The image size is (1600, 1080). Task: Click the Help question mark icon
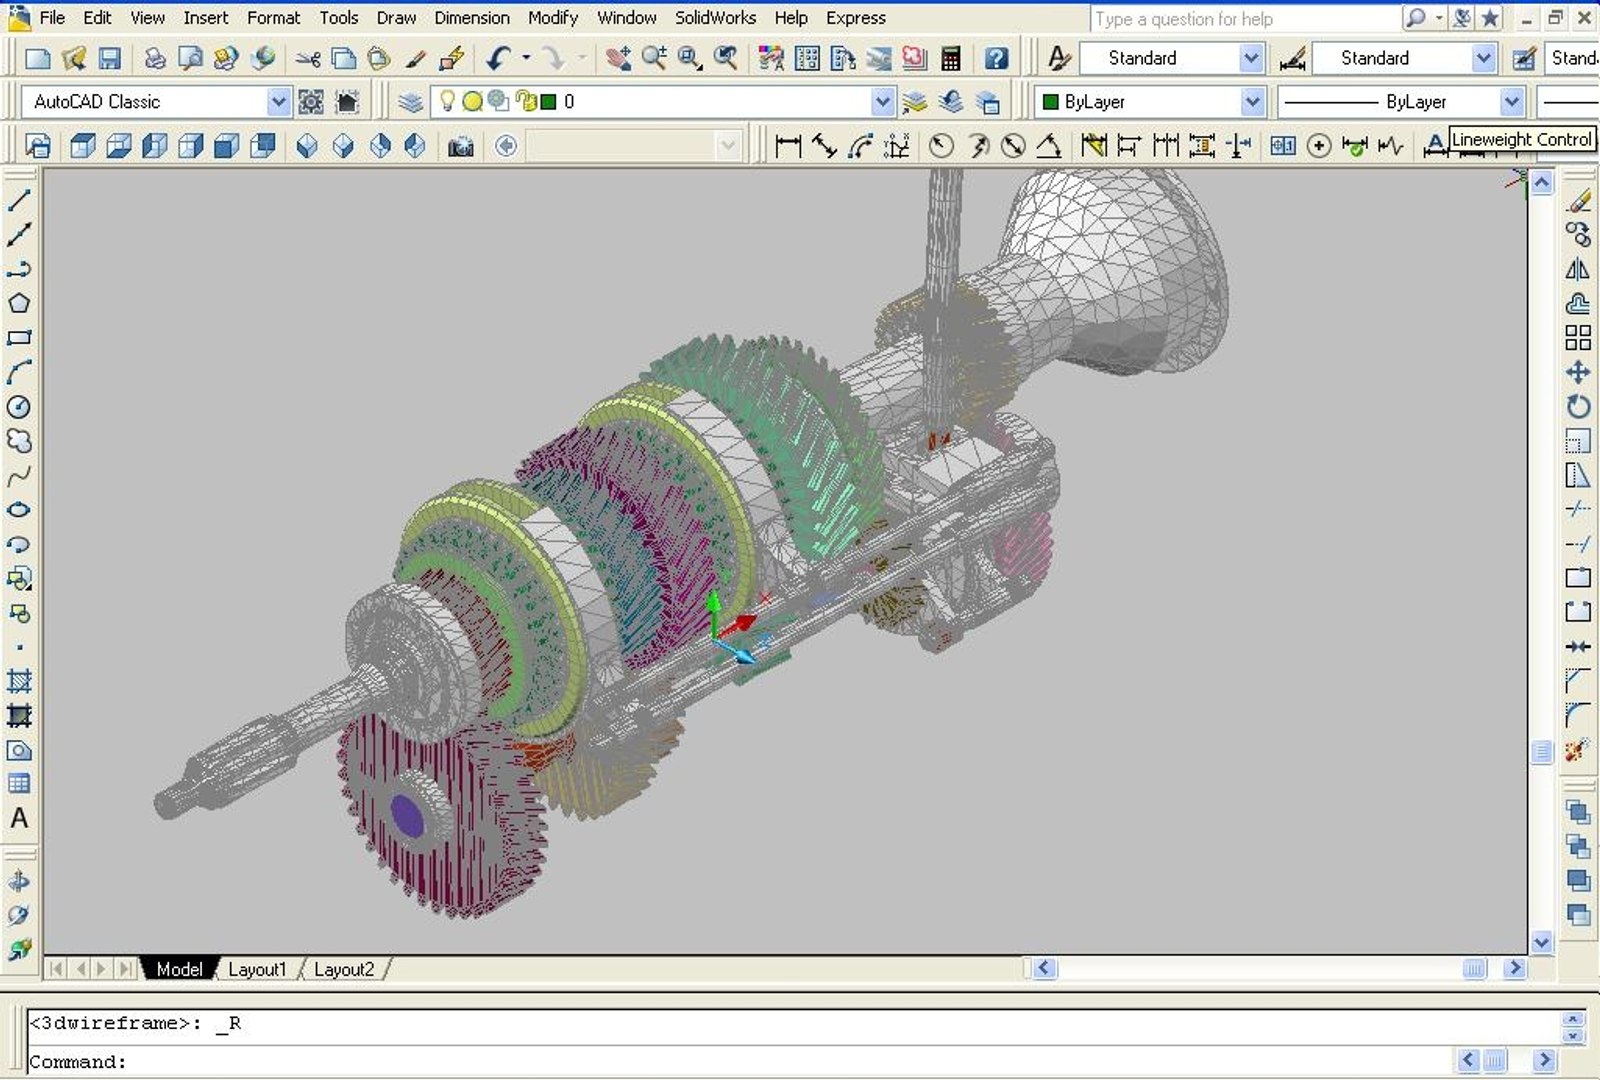pyautogui.click(x=996, y=59)
